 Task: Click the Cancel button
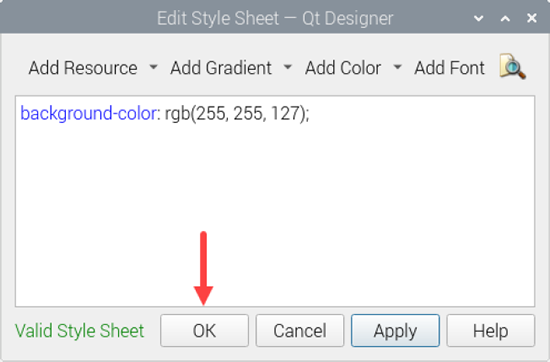point(300,330)
